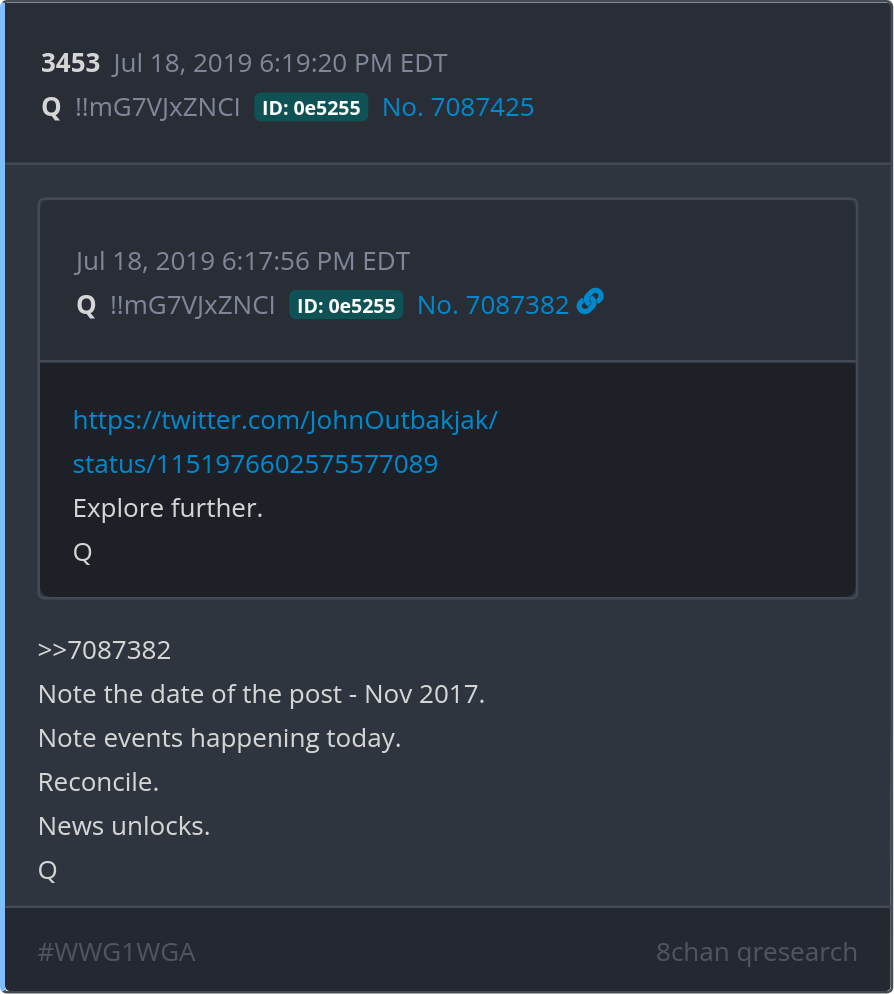This screenshot has width=894, height=994.
Task: Click the "Reconcile." line
Action: tap(98, 783)
